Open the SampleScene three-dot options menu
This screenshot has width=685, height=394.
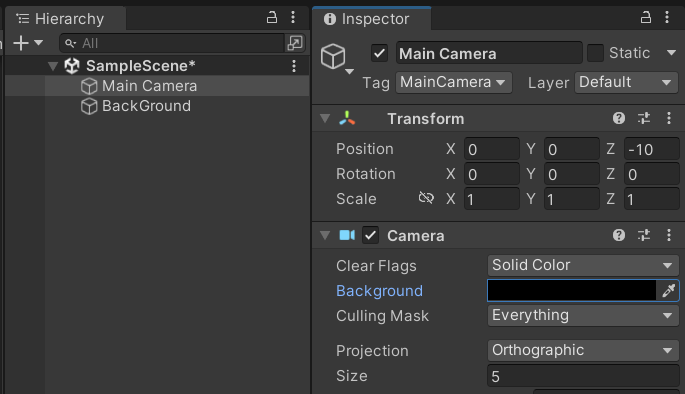(x=294, y=66)
